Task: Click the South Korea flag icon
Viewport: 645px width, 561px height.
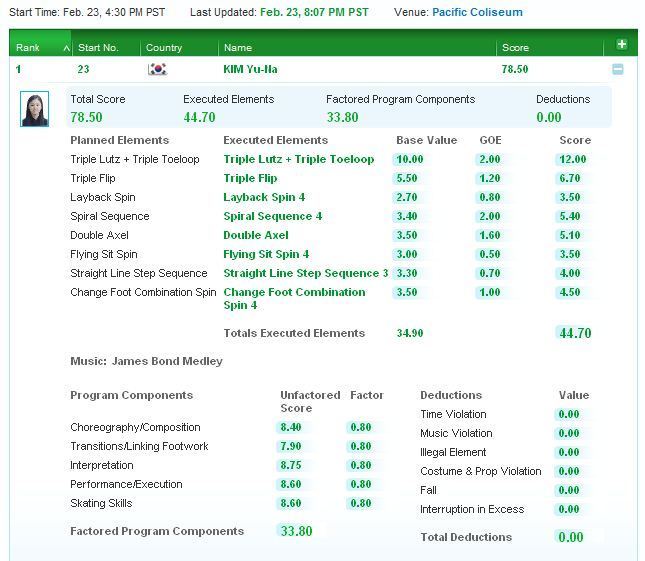Action: [x=157, y=69]
